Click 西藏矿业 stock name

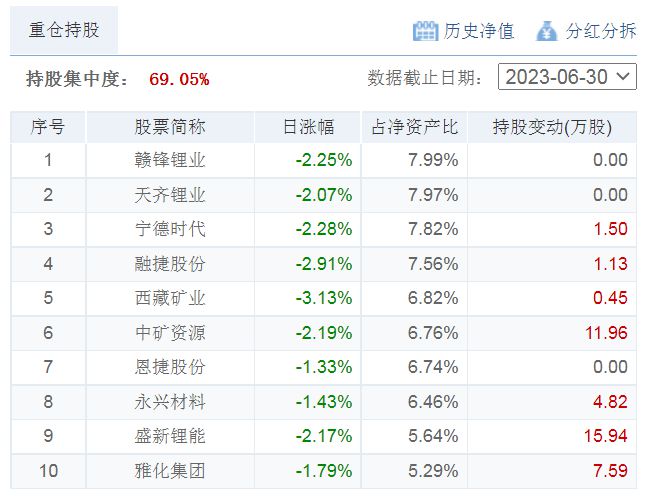(x=170, y=298)
